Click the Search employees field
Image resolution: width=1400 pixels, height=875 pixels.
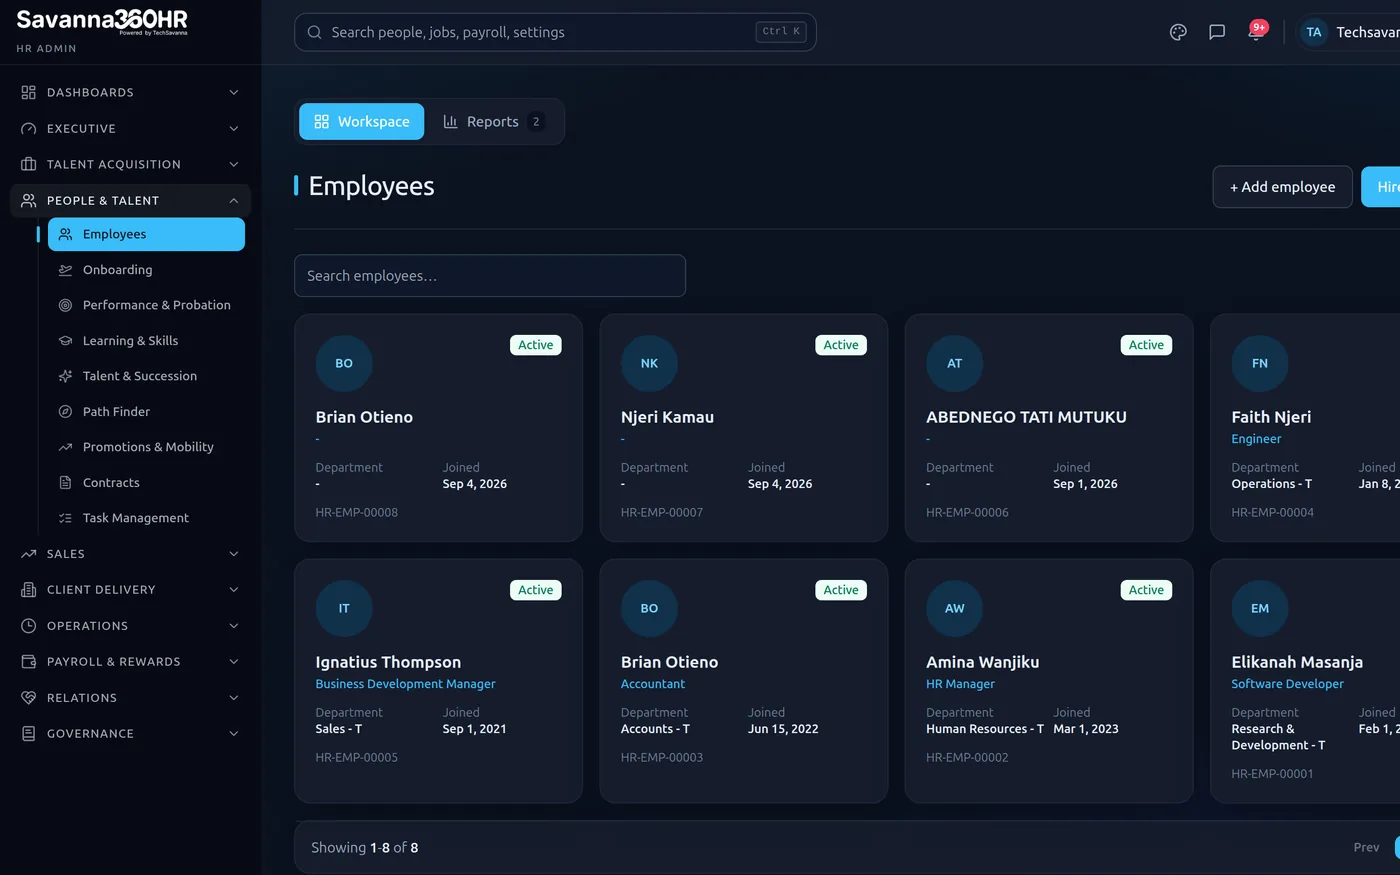coord(490,276)
